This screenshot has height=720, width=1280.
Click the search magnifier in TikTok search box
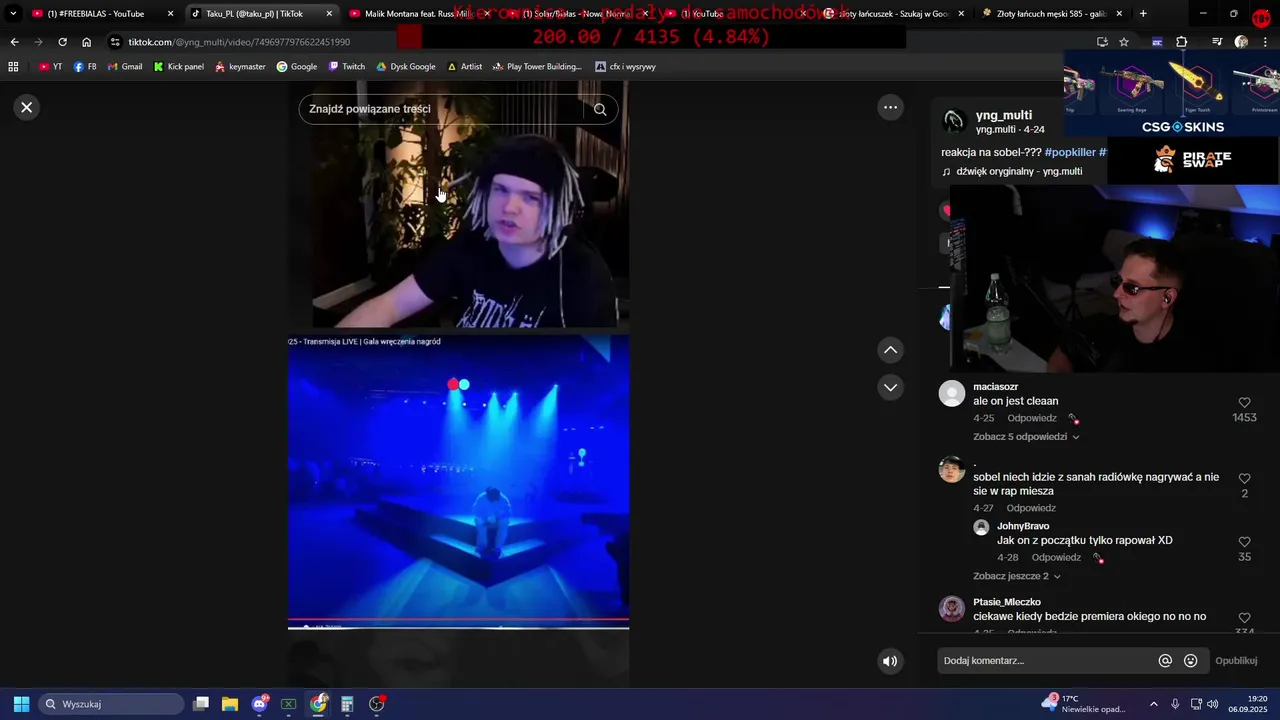(600, 109)
